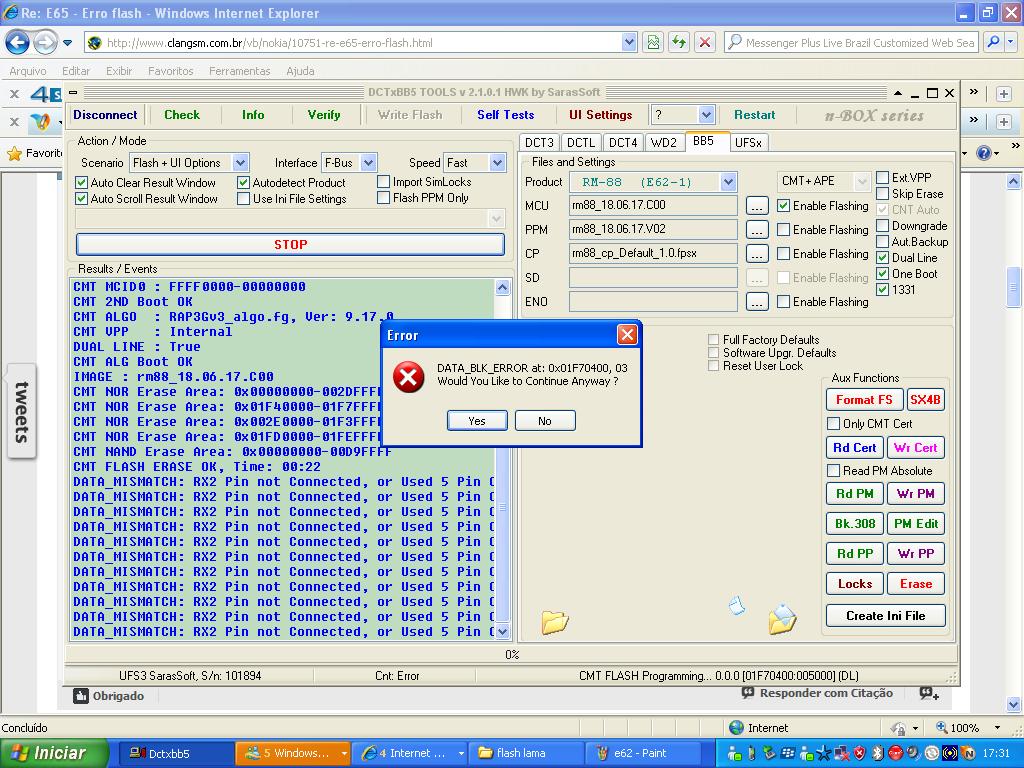Click Create Ini File button
The image size is (1024, 768).
click(886, 615)
